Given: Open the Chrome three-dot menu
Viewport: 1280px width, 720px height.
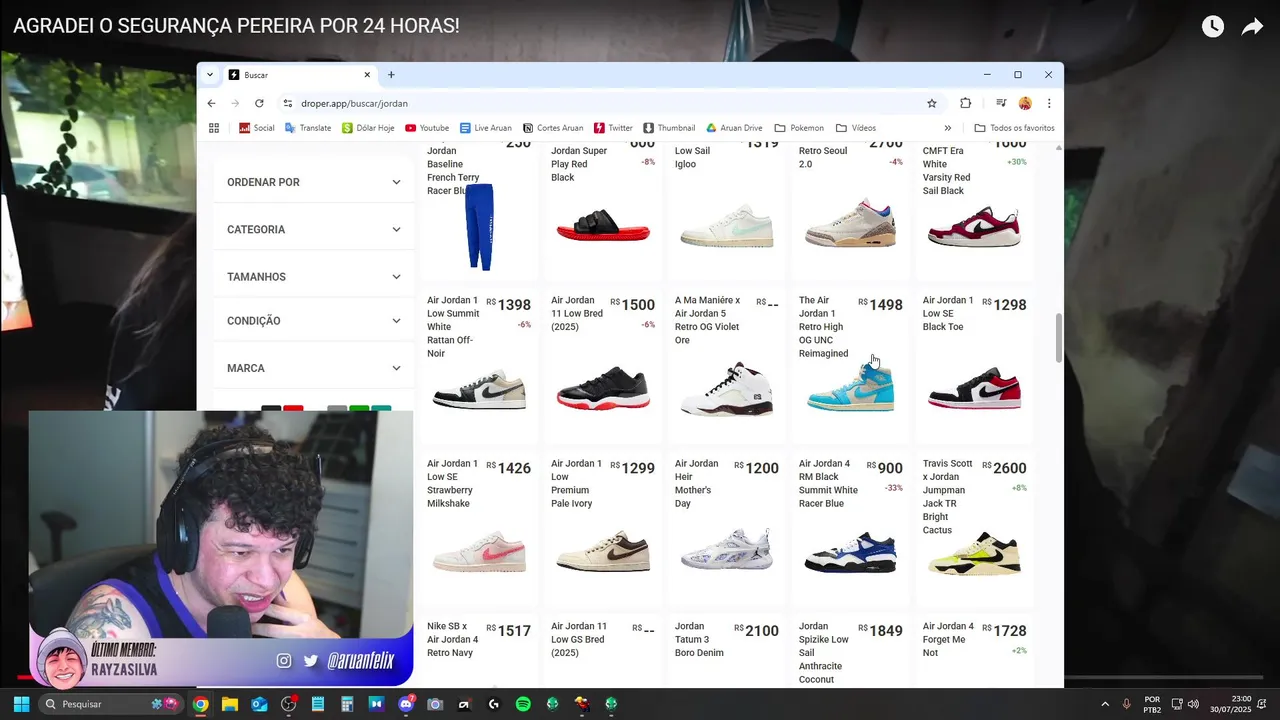Looking at the screenshot, I should coord(1049,103).
